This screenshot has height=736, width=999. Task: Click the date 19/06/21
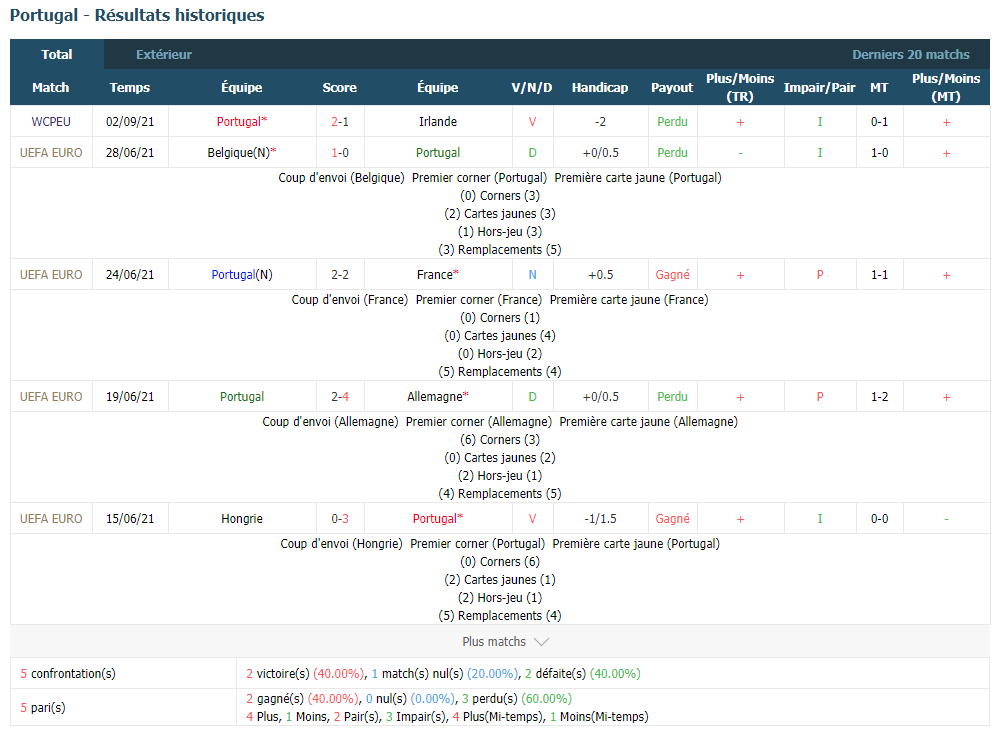coord(130,396)
